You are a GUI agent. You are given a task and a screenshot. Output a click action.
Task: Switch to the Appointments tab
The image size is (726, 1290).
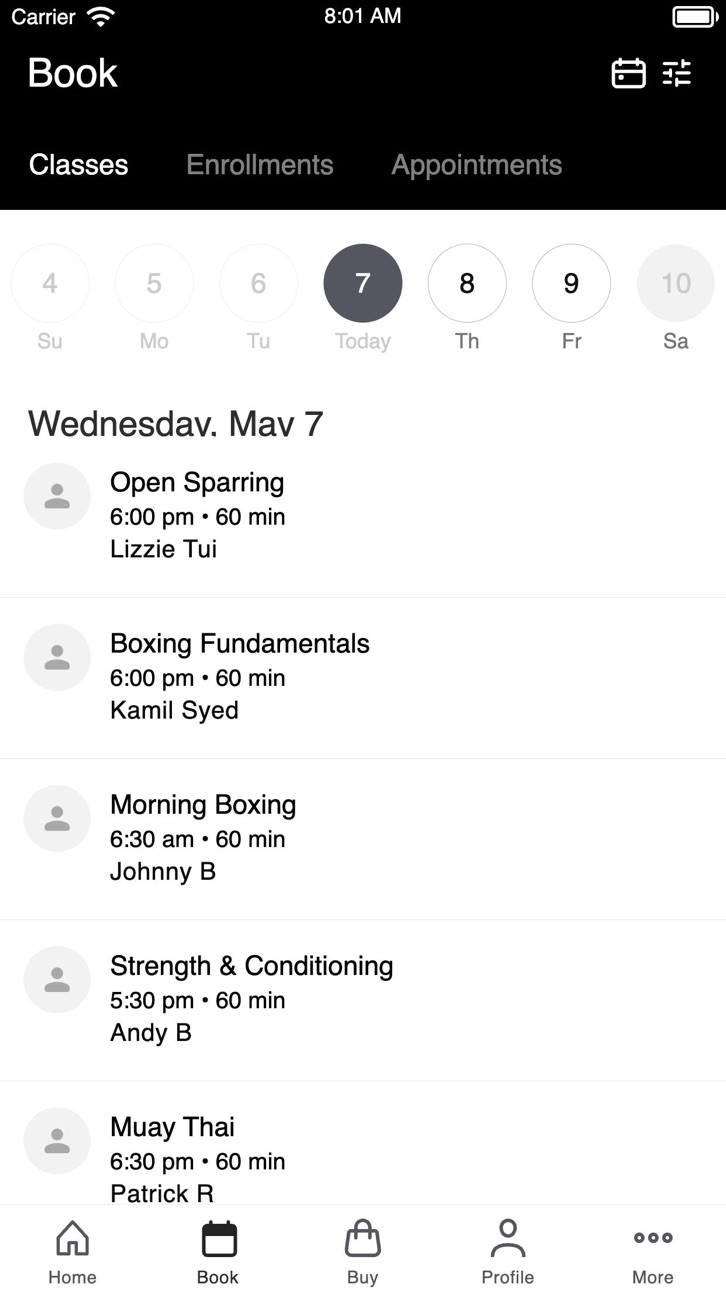pos(477,165)
